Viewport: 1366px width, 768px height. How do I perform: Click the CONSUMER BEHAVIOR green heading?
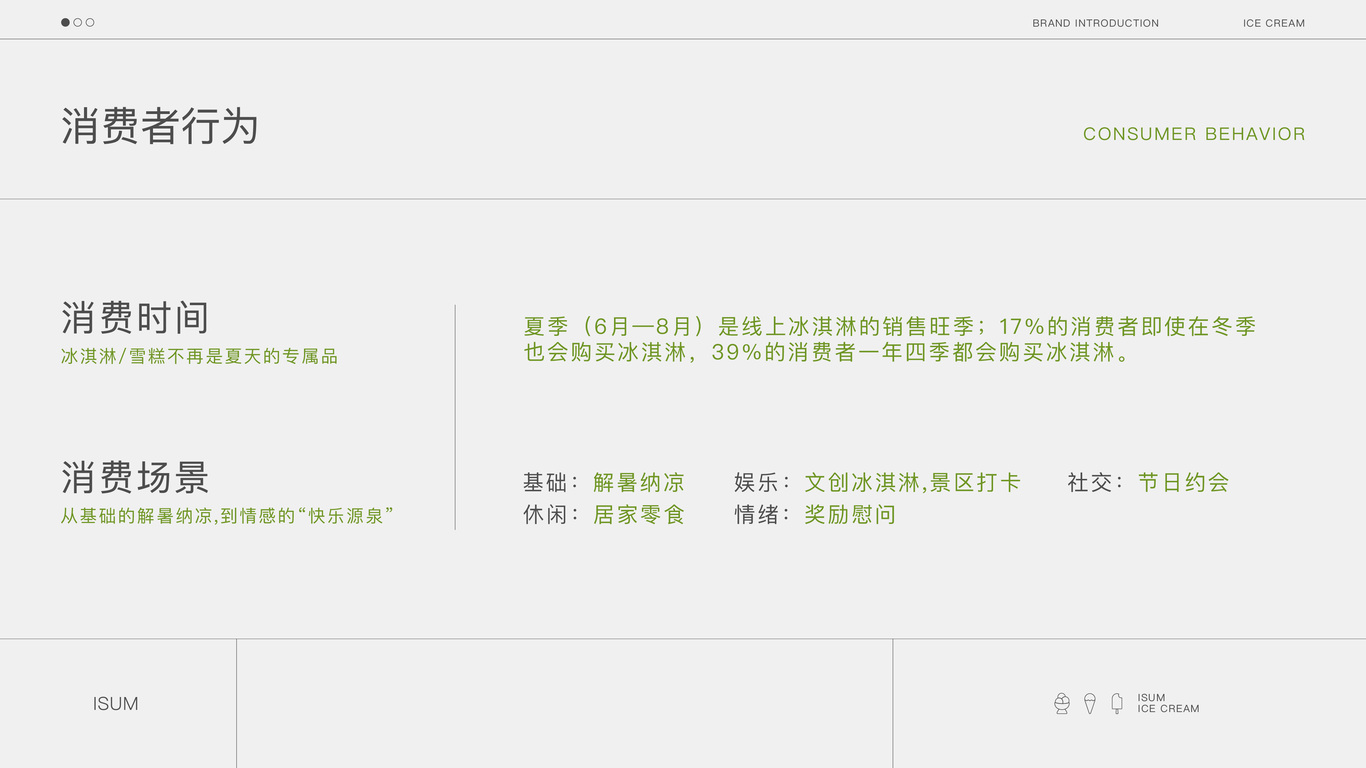click(x=1194, y=134)
